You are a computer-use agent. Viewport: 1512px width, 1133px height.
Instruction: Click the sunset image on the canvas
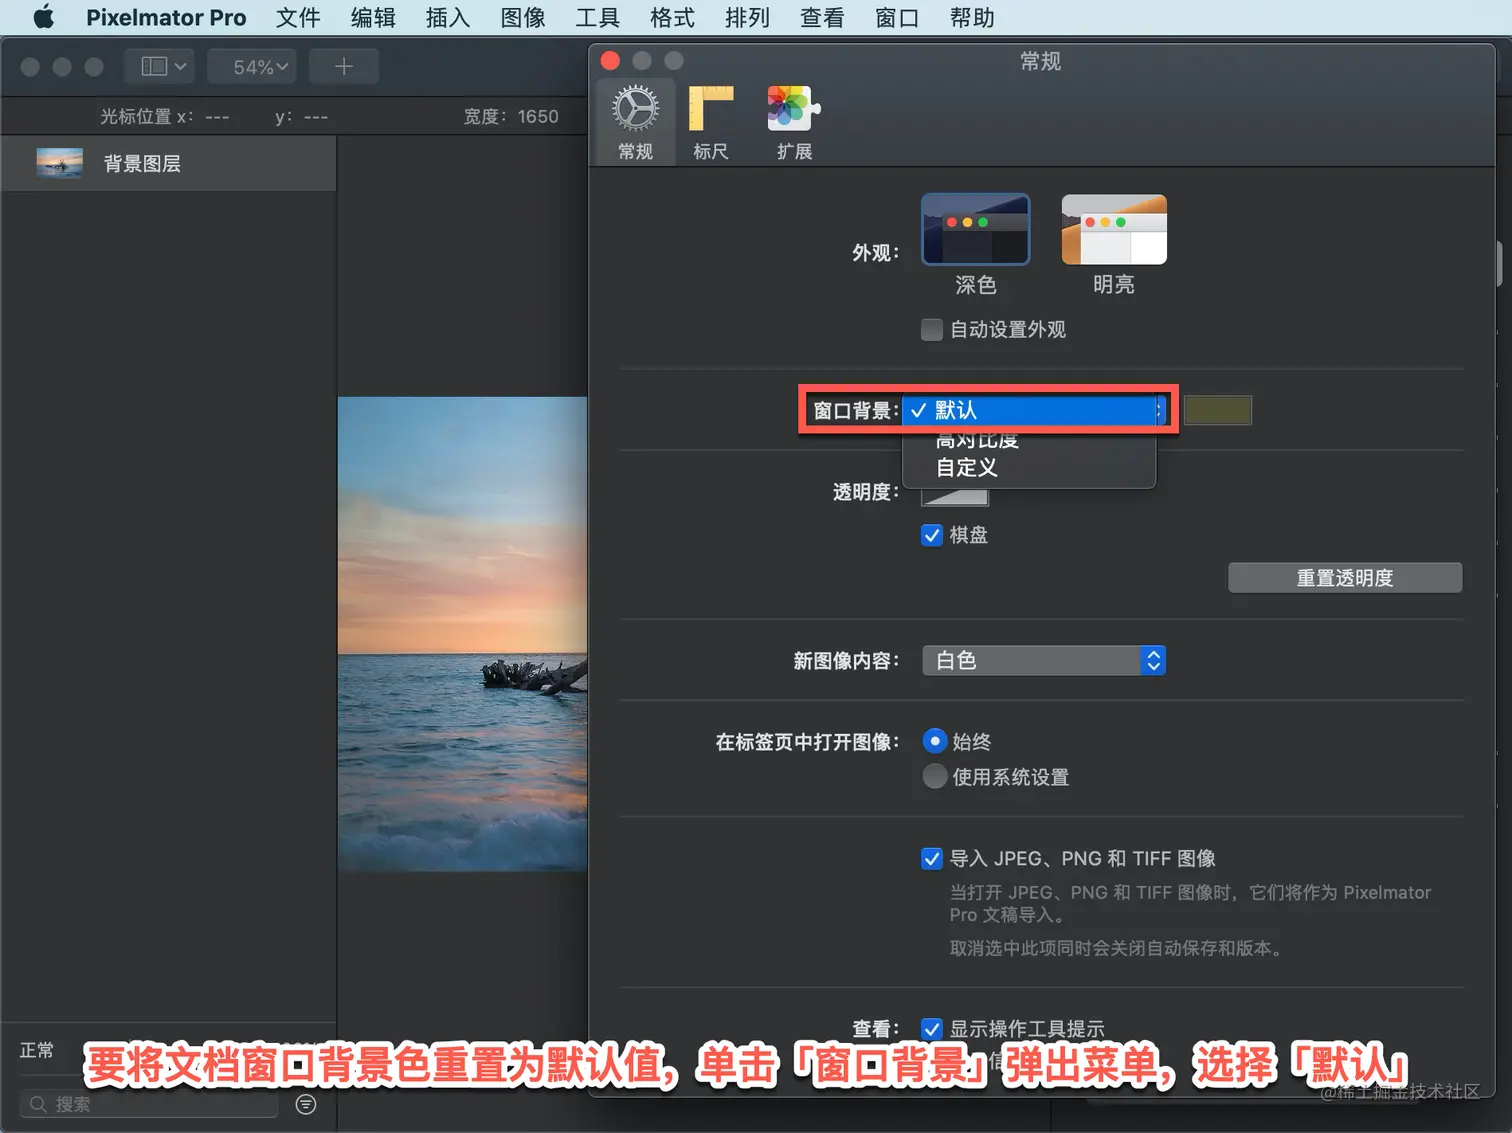pyautogui.click(x=462, y=634)
